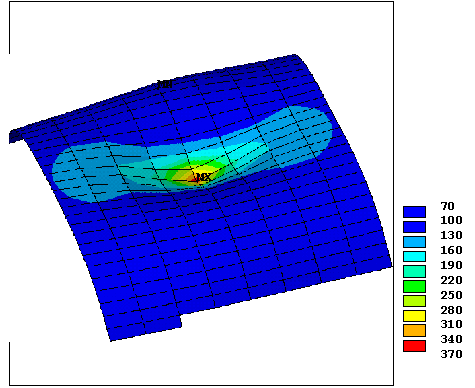Click the teal-green legend swatch near 220
The image size is (475, 388).
pos(414,271)
